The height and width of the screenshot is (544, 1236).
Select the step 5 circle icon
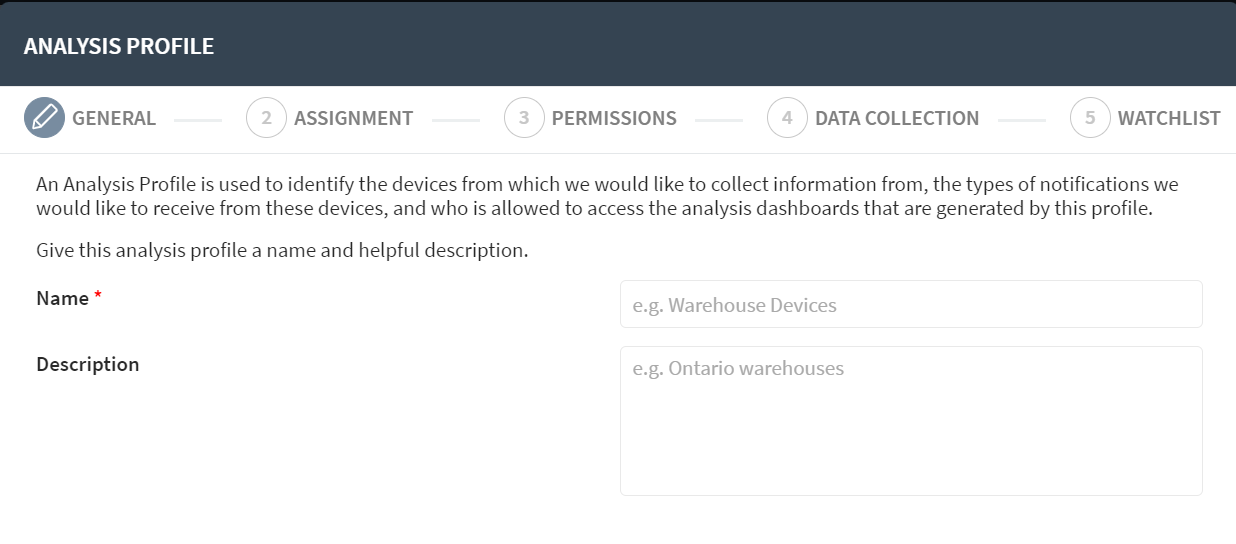[1090, 118]
